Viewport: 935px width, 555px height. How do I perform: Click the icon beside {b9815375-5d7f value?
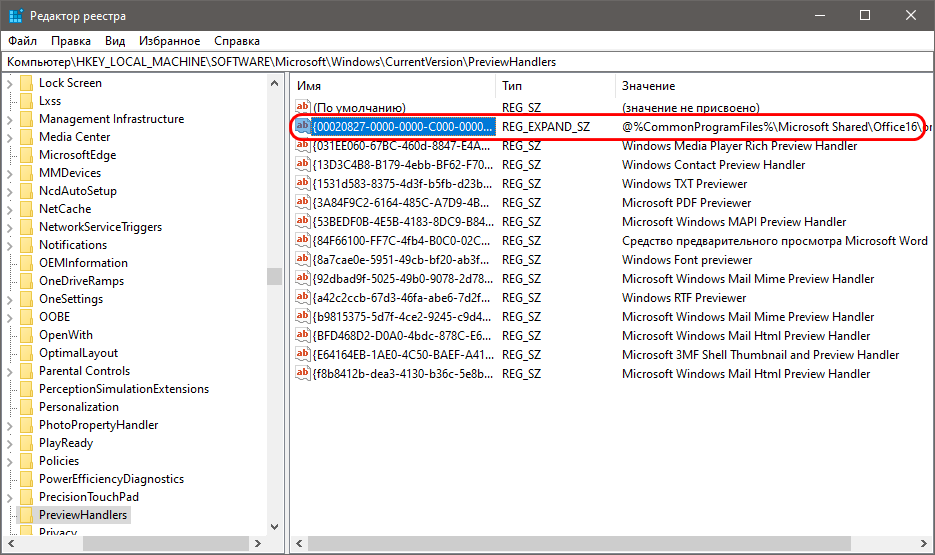coord(303,317)
